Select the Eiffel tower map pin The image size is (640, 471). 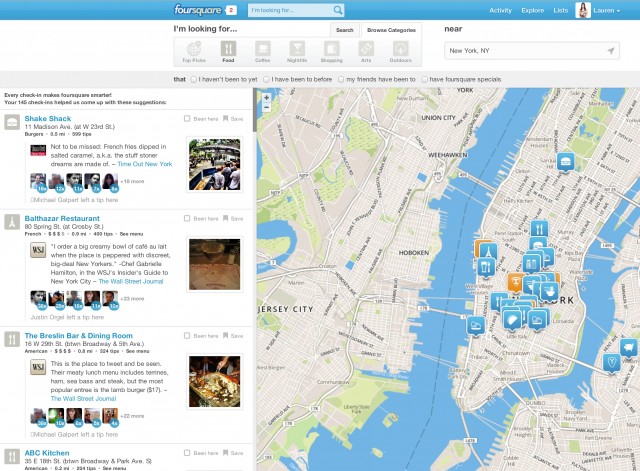(x=488, y=252)
